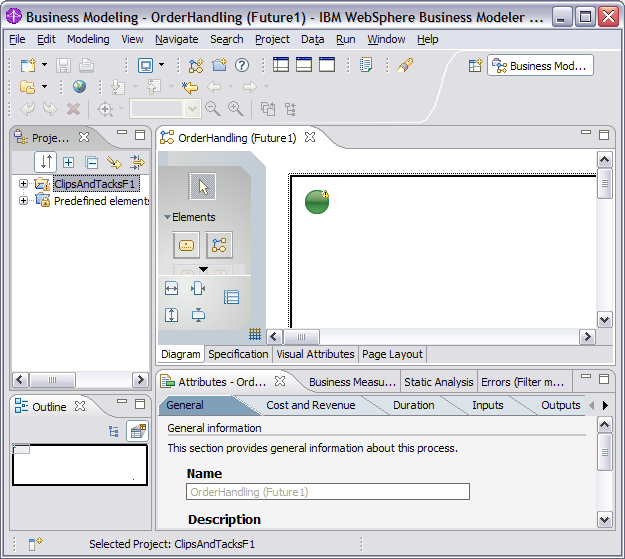
Task: Click the zoom in magnifier icon
Action: 236,108
